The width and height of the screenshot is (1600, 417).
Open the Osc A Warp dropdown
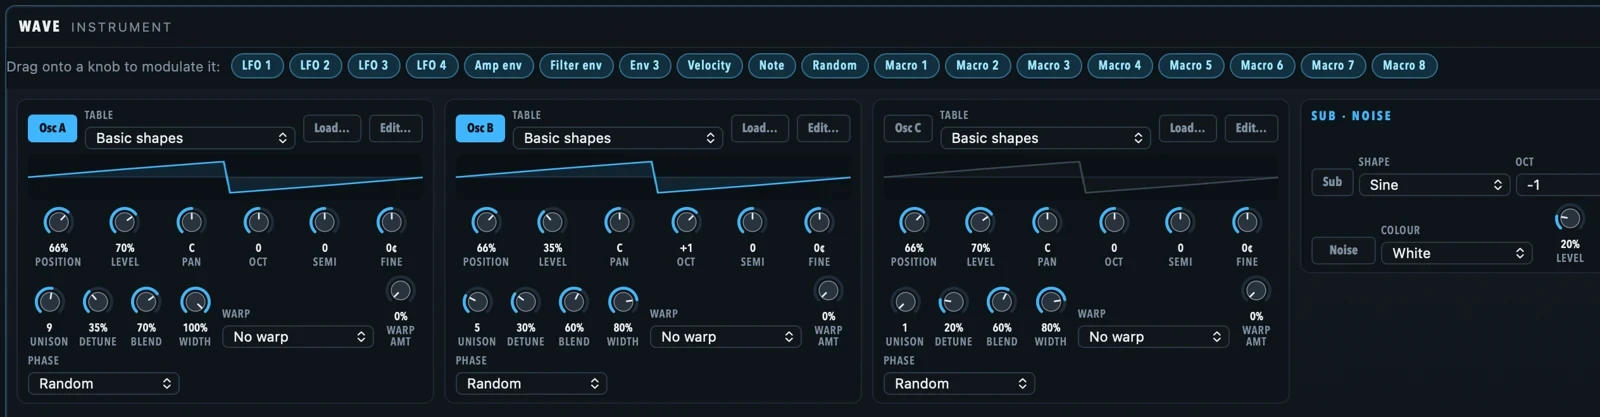pyautogui.click(x=298, y=337)
